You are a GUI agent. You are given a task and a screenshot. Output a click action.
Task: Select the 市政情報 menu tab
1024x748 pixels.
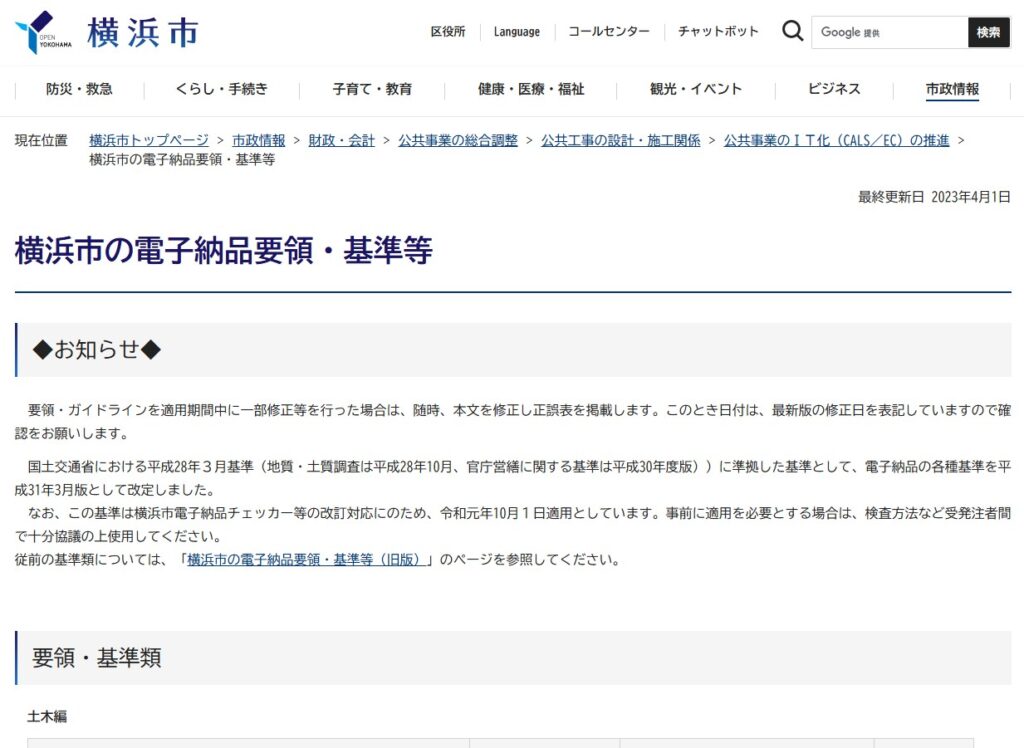coord(952,89)
